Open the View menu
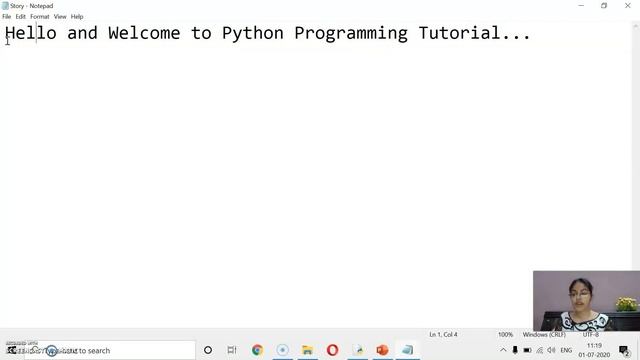The width and height of the screenshot is (640, 360). (x=60, y=17)
